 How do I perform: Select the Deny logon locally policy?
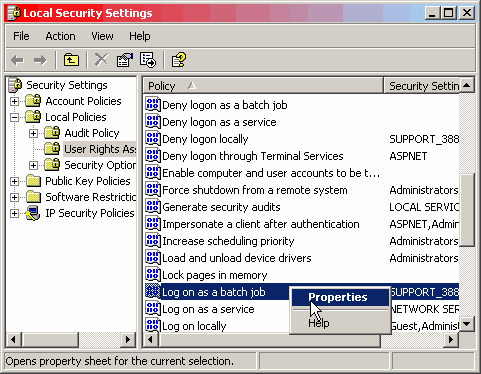pyautogui.click(x=205, y=139)
